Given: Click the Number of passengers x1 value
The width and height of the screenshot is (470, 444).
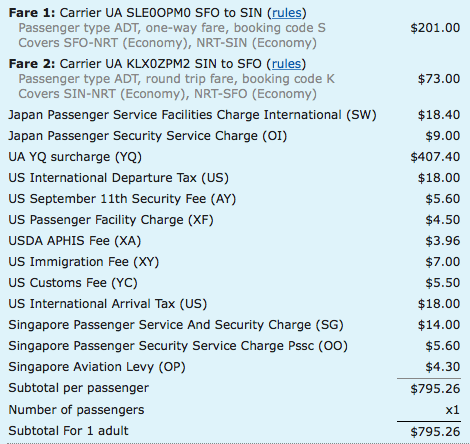Looking at the screenshot, I should click(x=453, y=410).
